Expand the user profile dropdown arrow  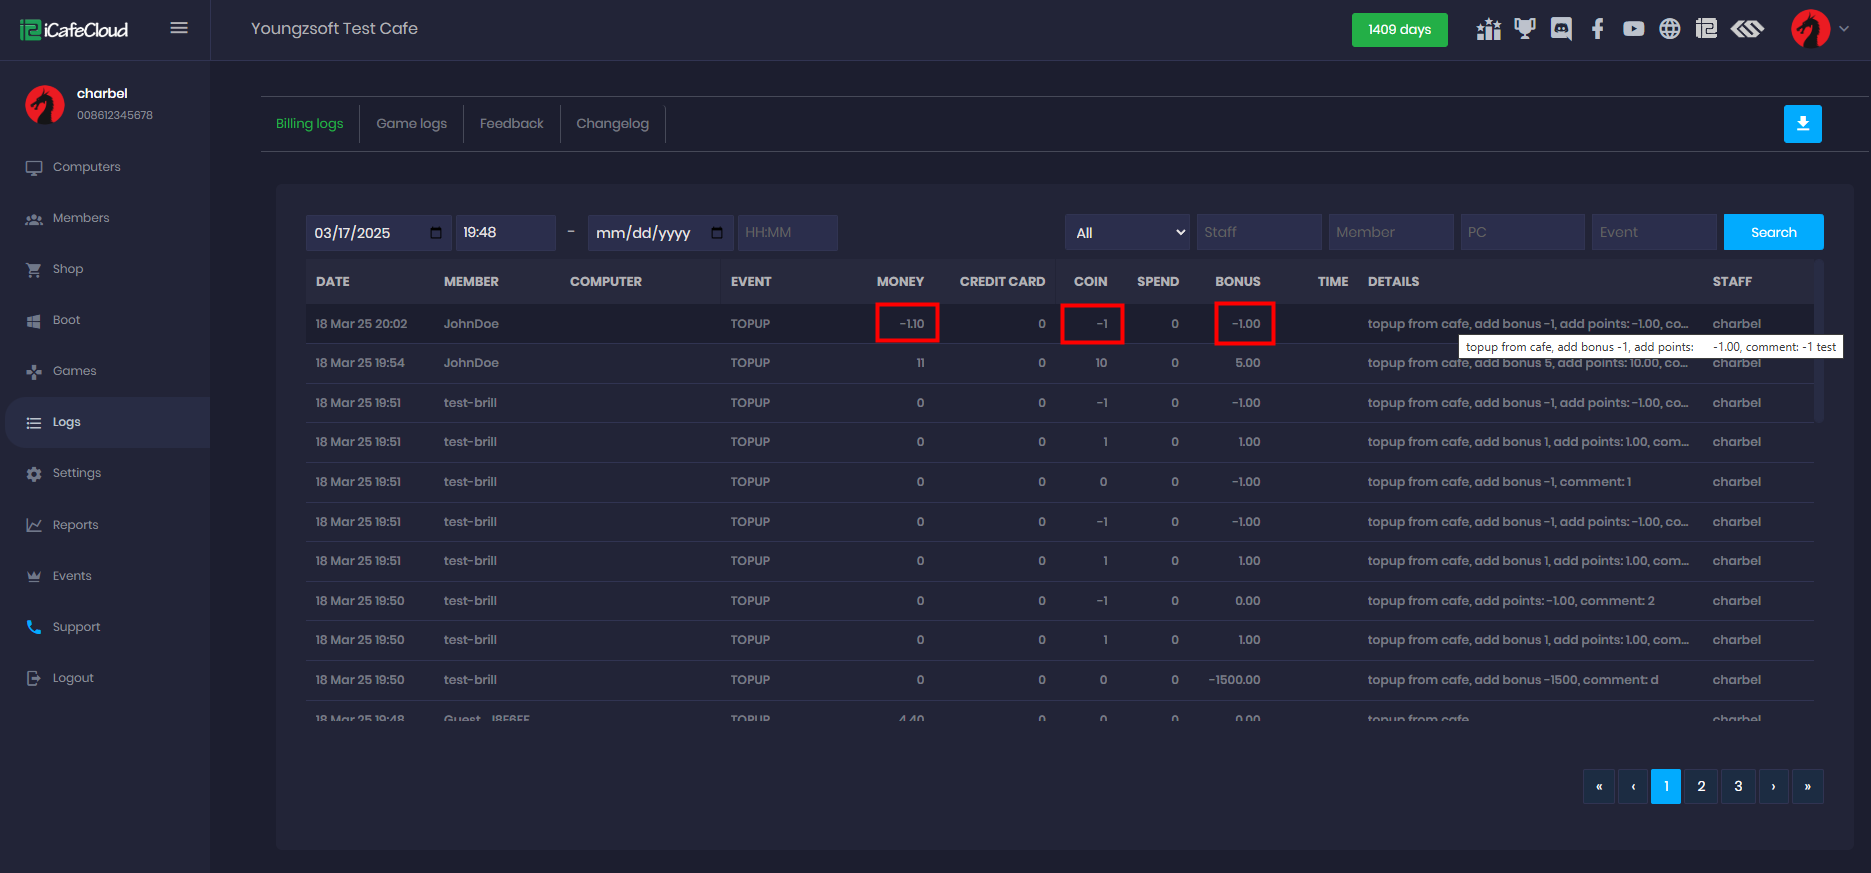tap(1844, 29)
